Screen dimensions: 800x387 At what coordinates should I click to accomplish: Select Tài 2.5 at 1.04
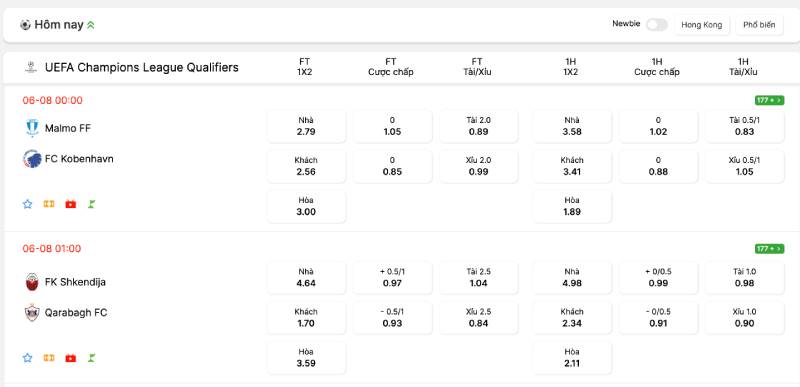(x=479, y=278)
